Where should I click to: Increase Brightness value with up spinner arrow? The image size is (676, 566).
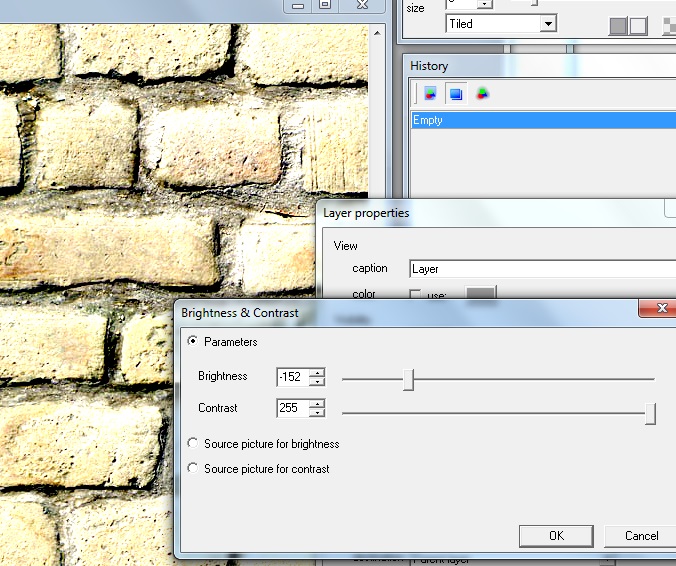(x=317, y=373)
